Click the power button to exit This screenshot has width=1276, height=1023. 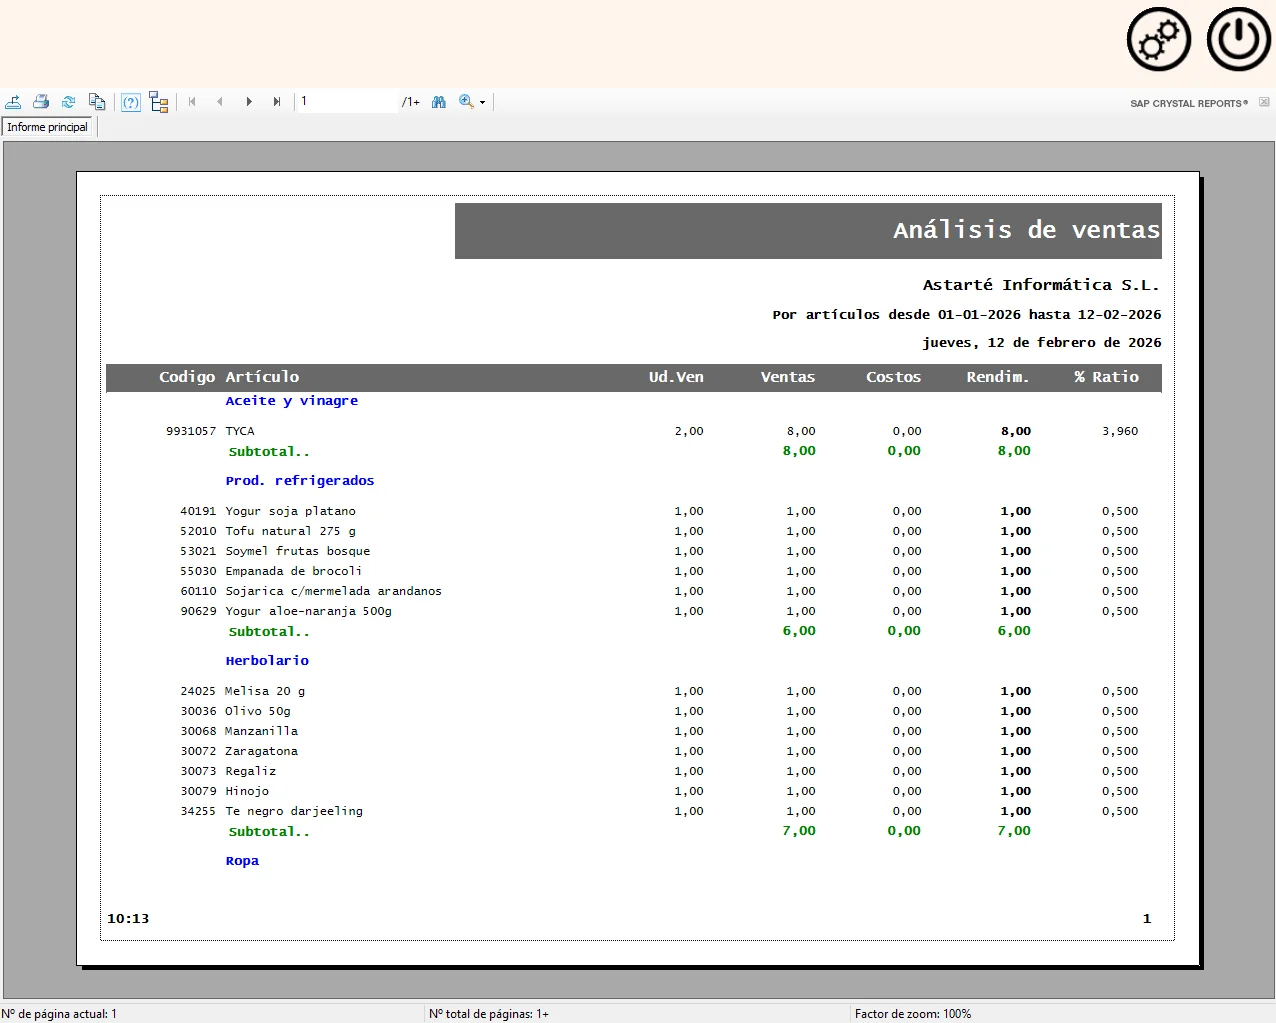tap(1238, 40)
